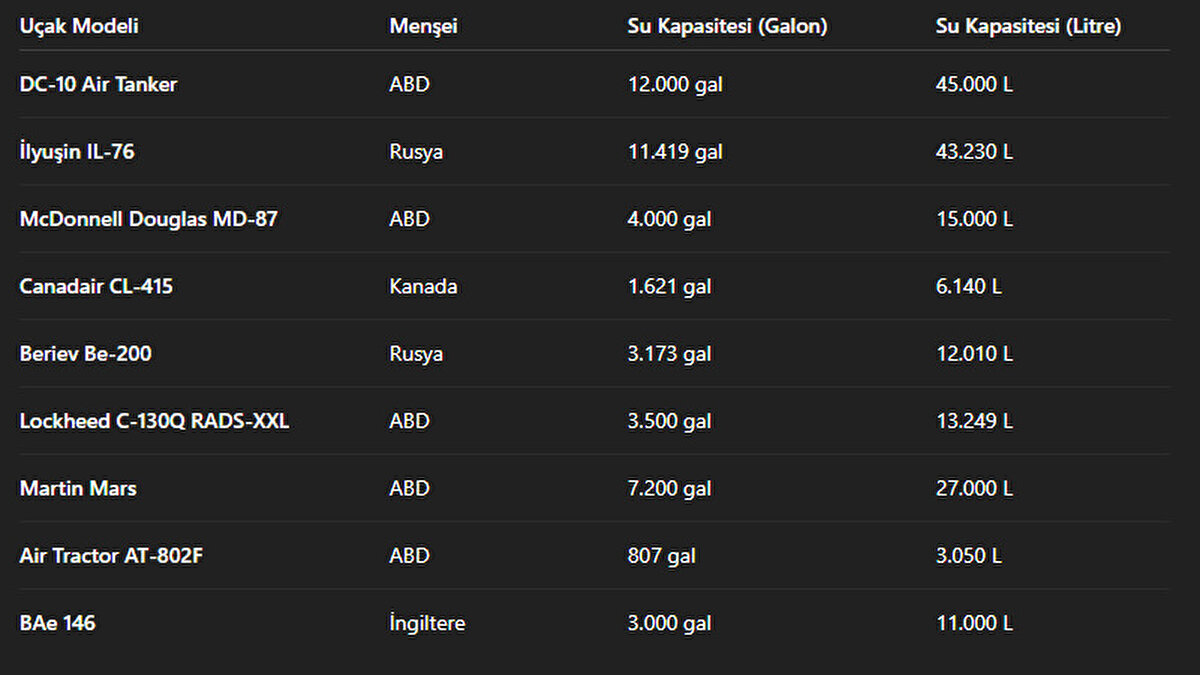
Task: Click the Menşei column header
Action: [x=423, y=27]
